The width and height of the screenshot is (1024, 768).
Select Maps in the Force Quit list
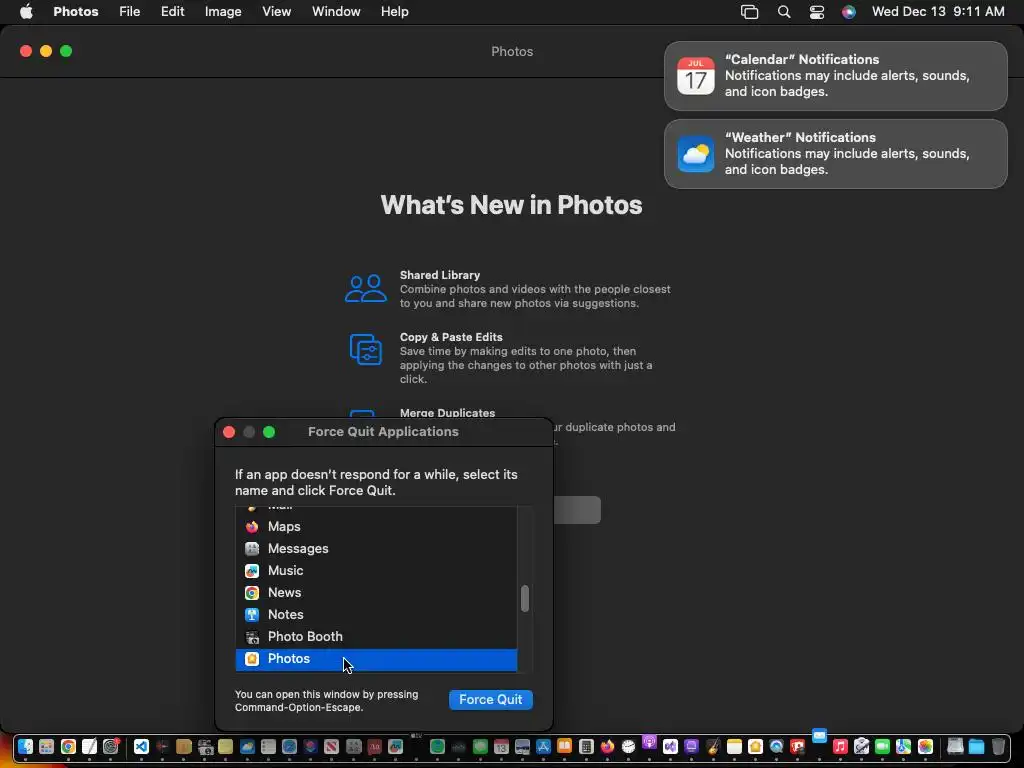point(376,526)
